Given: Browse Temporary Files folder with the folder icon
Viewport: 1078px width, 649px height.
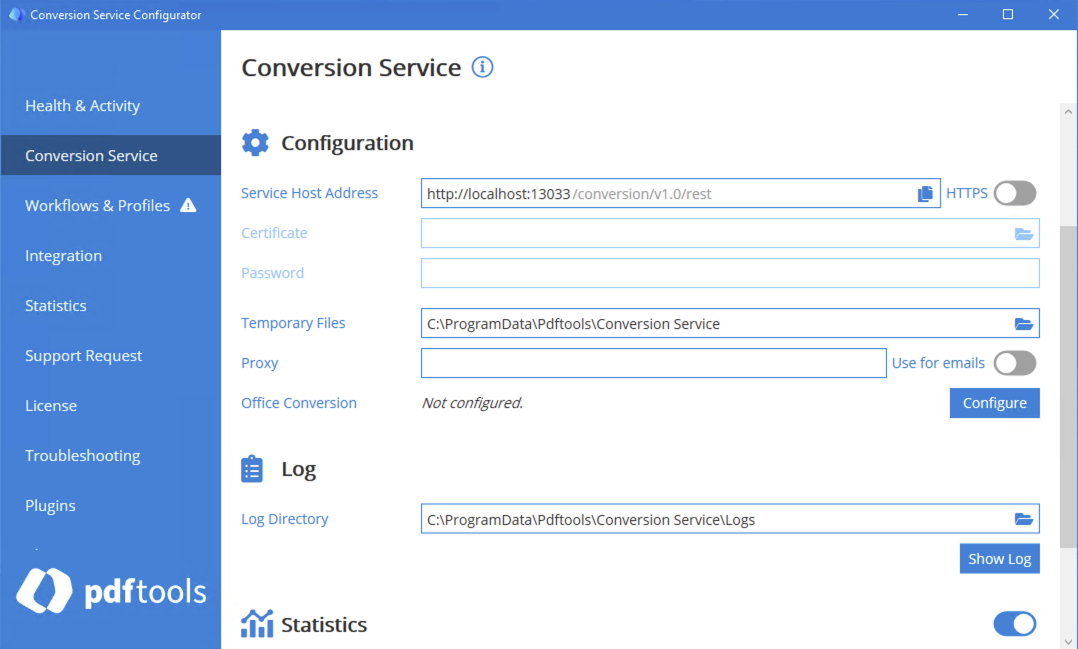Looking at the screenshot, I should pos(1024,324).
